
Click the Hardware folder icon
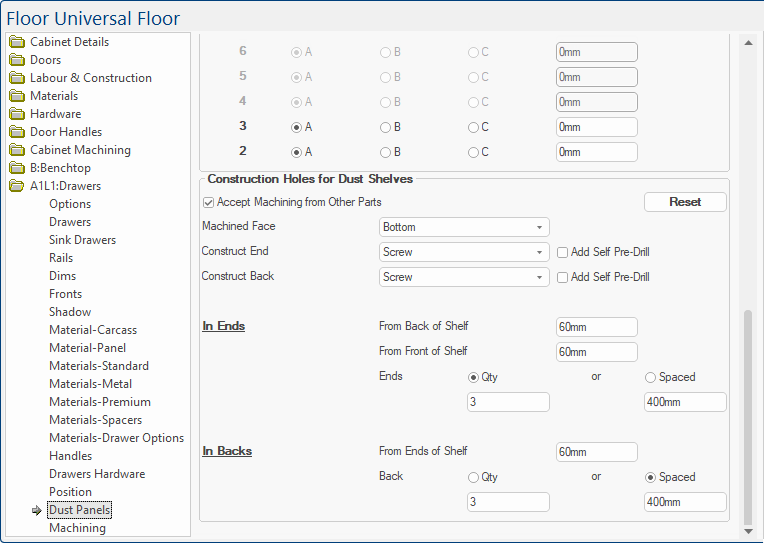(17, 114)
